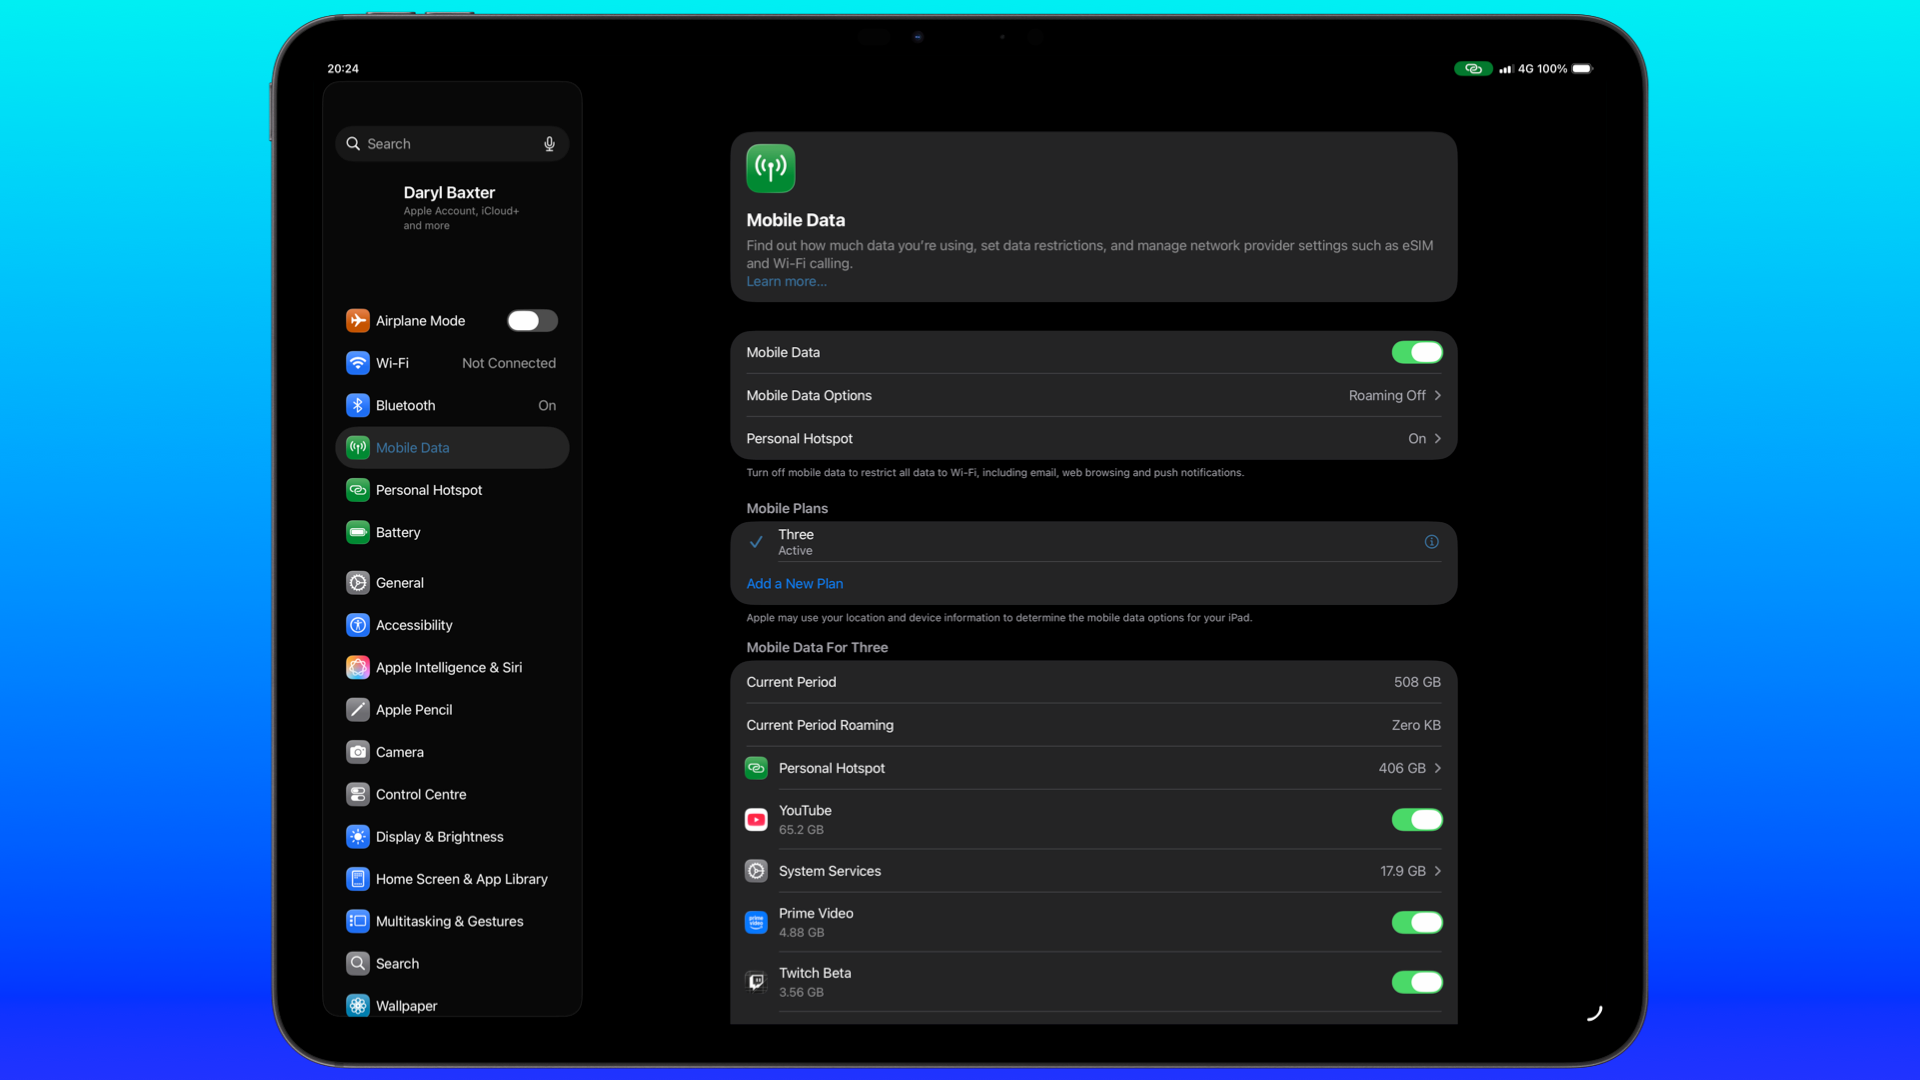Select General in settings sidebar
The image size is (1920, 1080).
(399, 583)
